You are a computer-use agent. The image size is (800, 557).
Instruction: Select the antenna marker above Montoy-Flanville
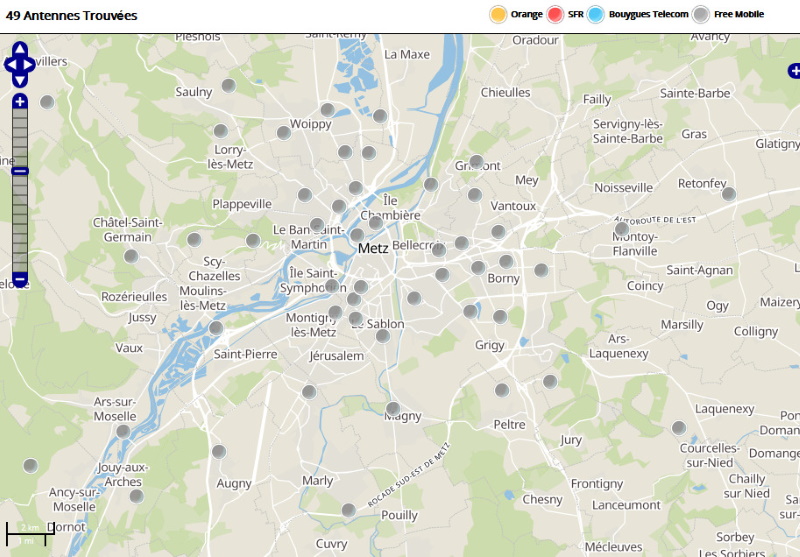click(621, 229)
